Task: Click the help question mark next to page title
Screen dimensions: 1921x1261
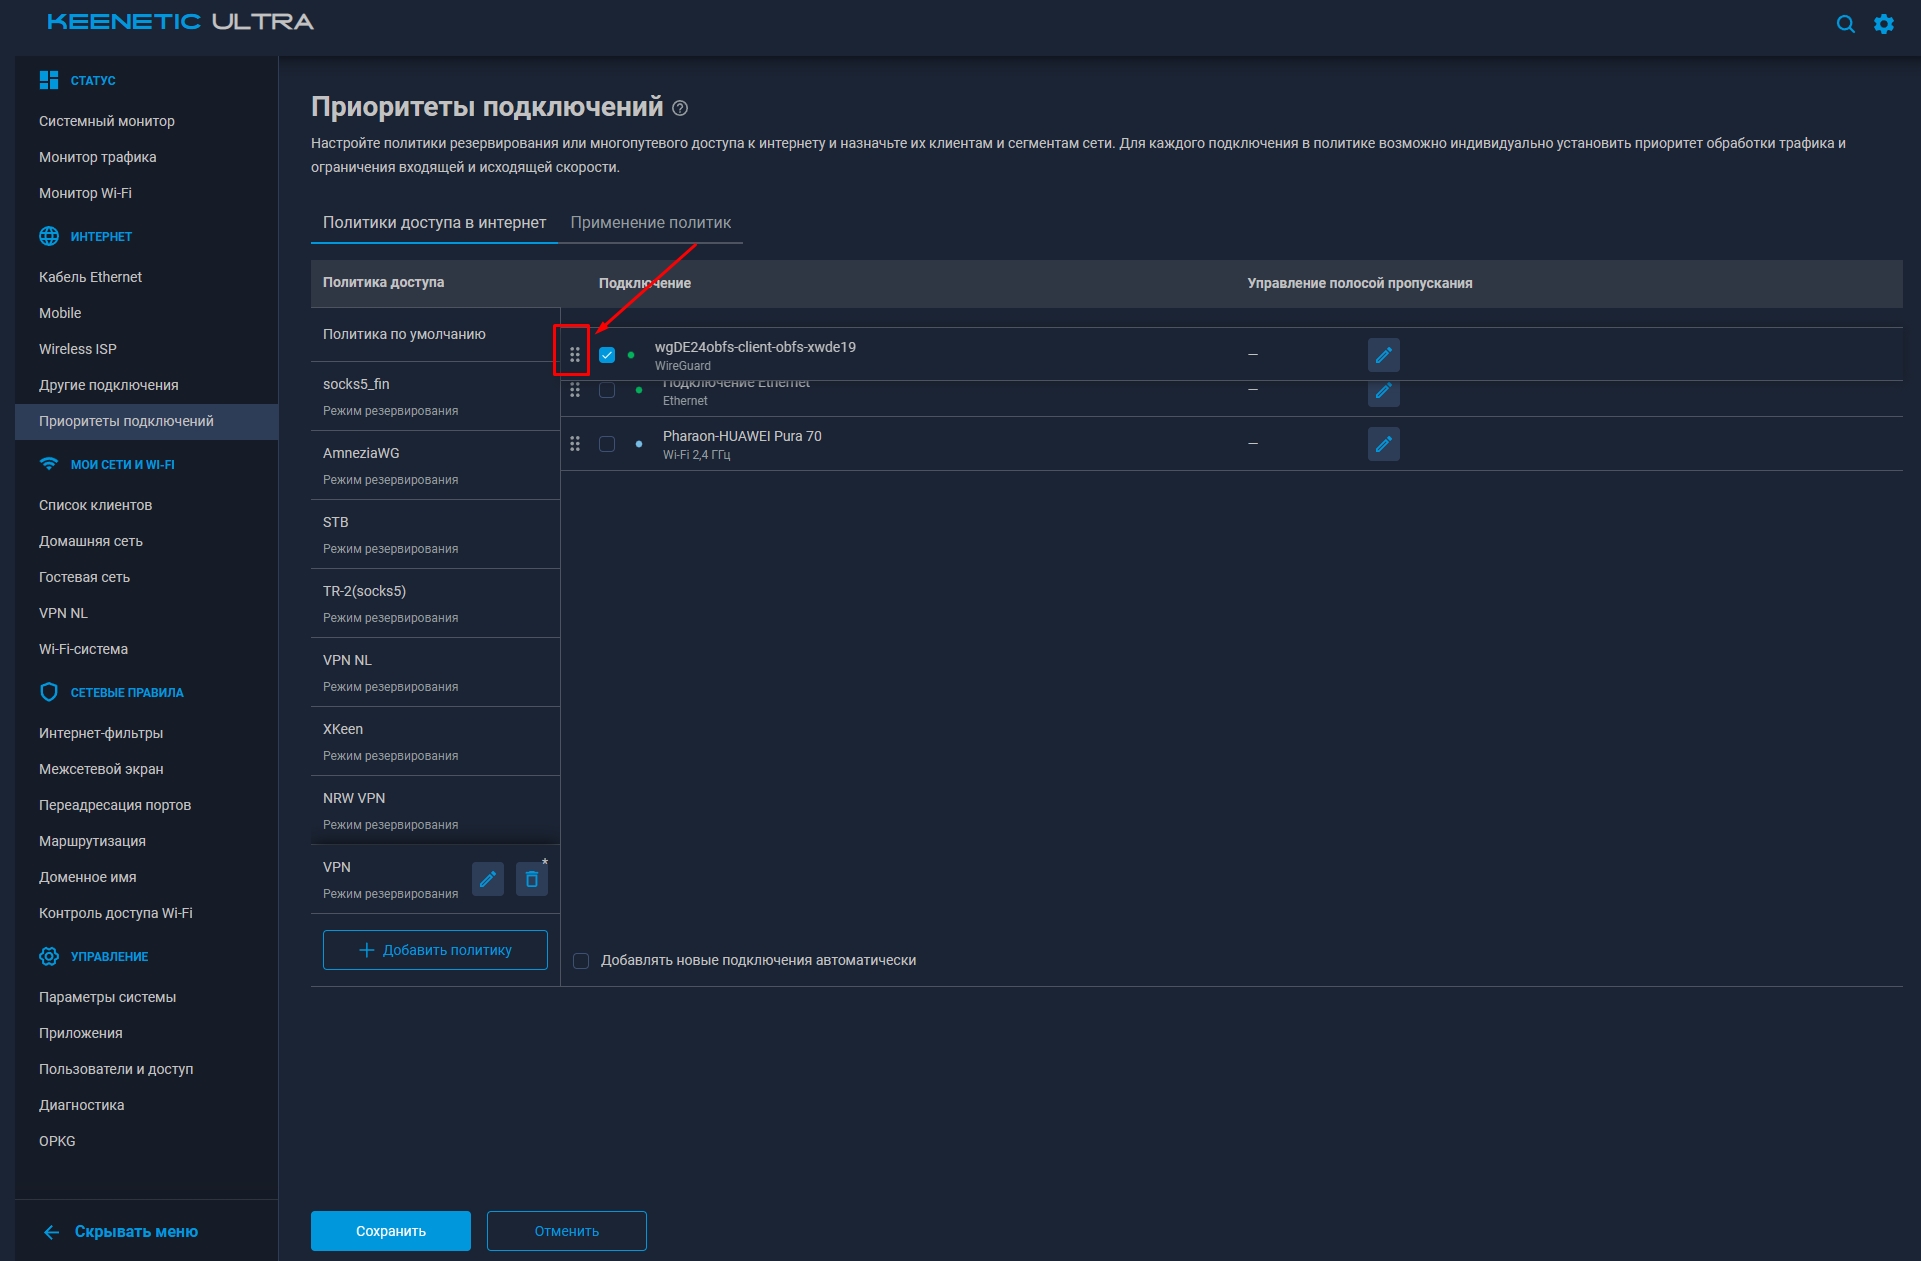Action: click(681, 108)
